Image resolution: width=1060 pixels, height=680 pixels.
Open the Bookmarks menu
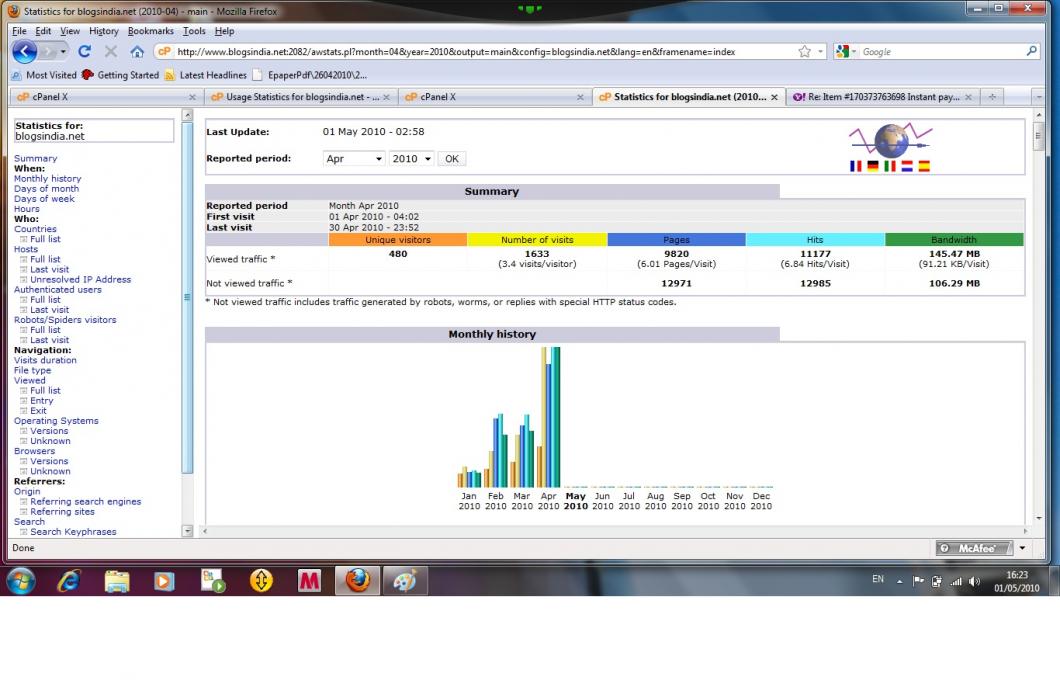[150, 31]
